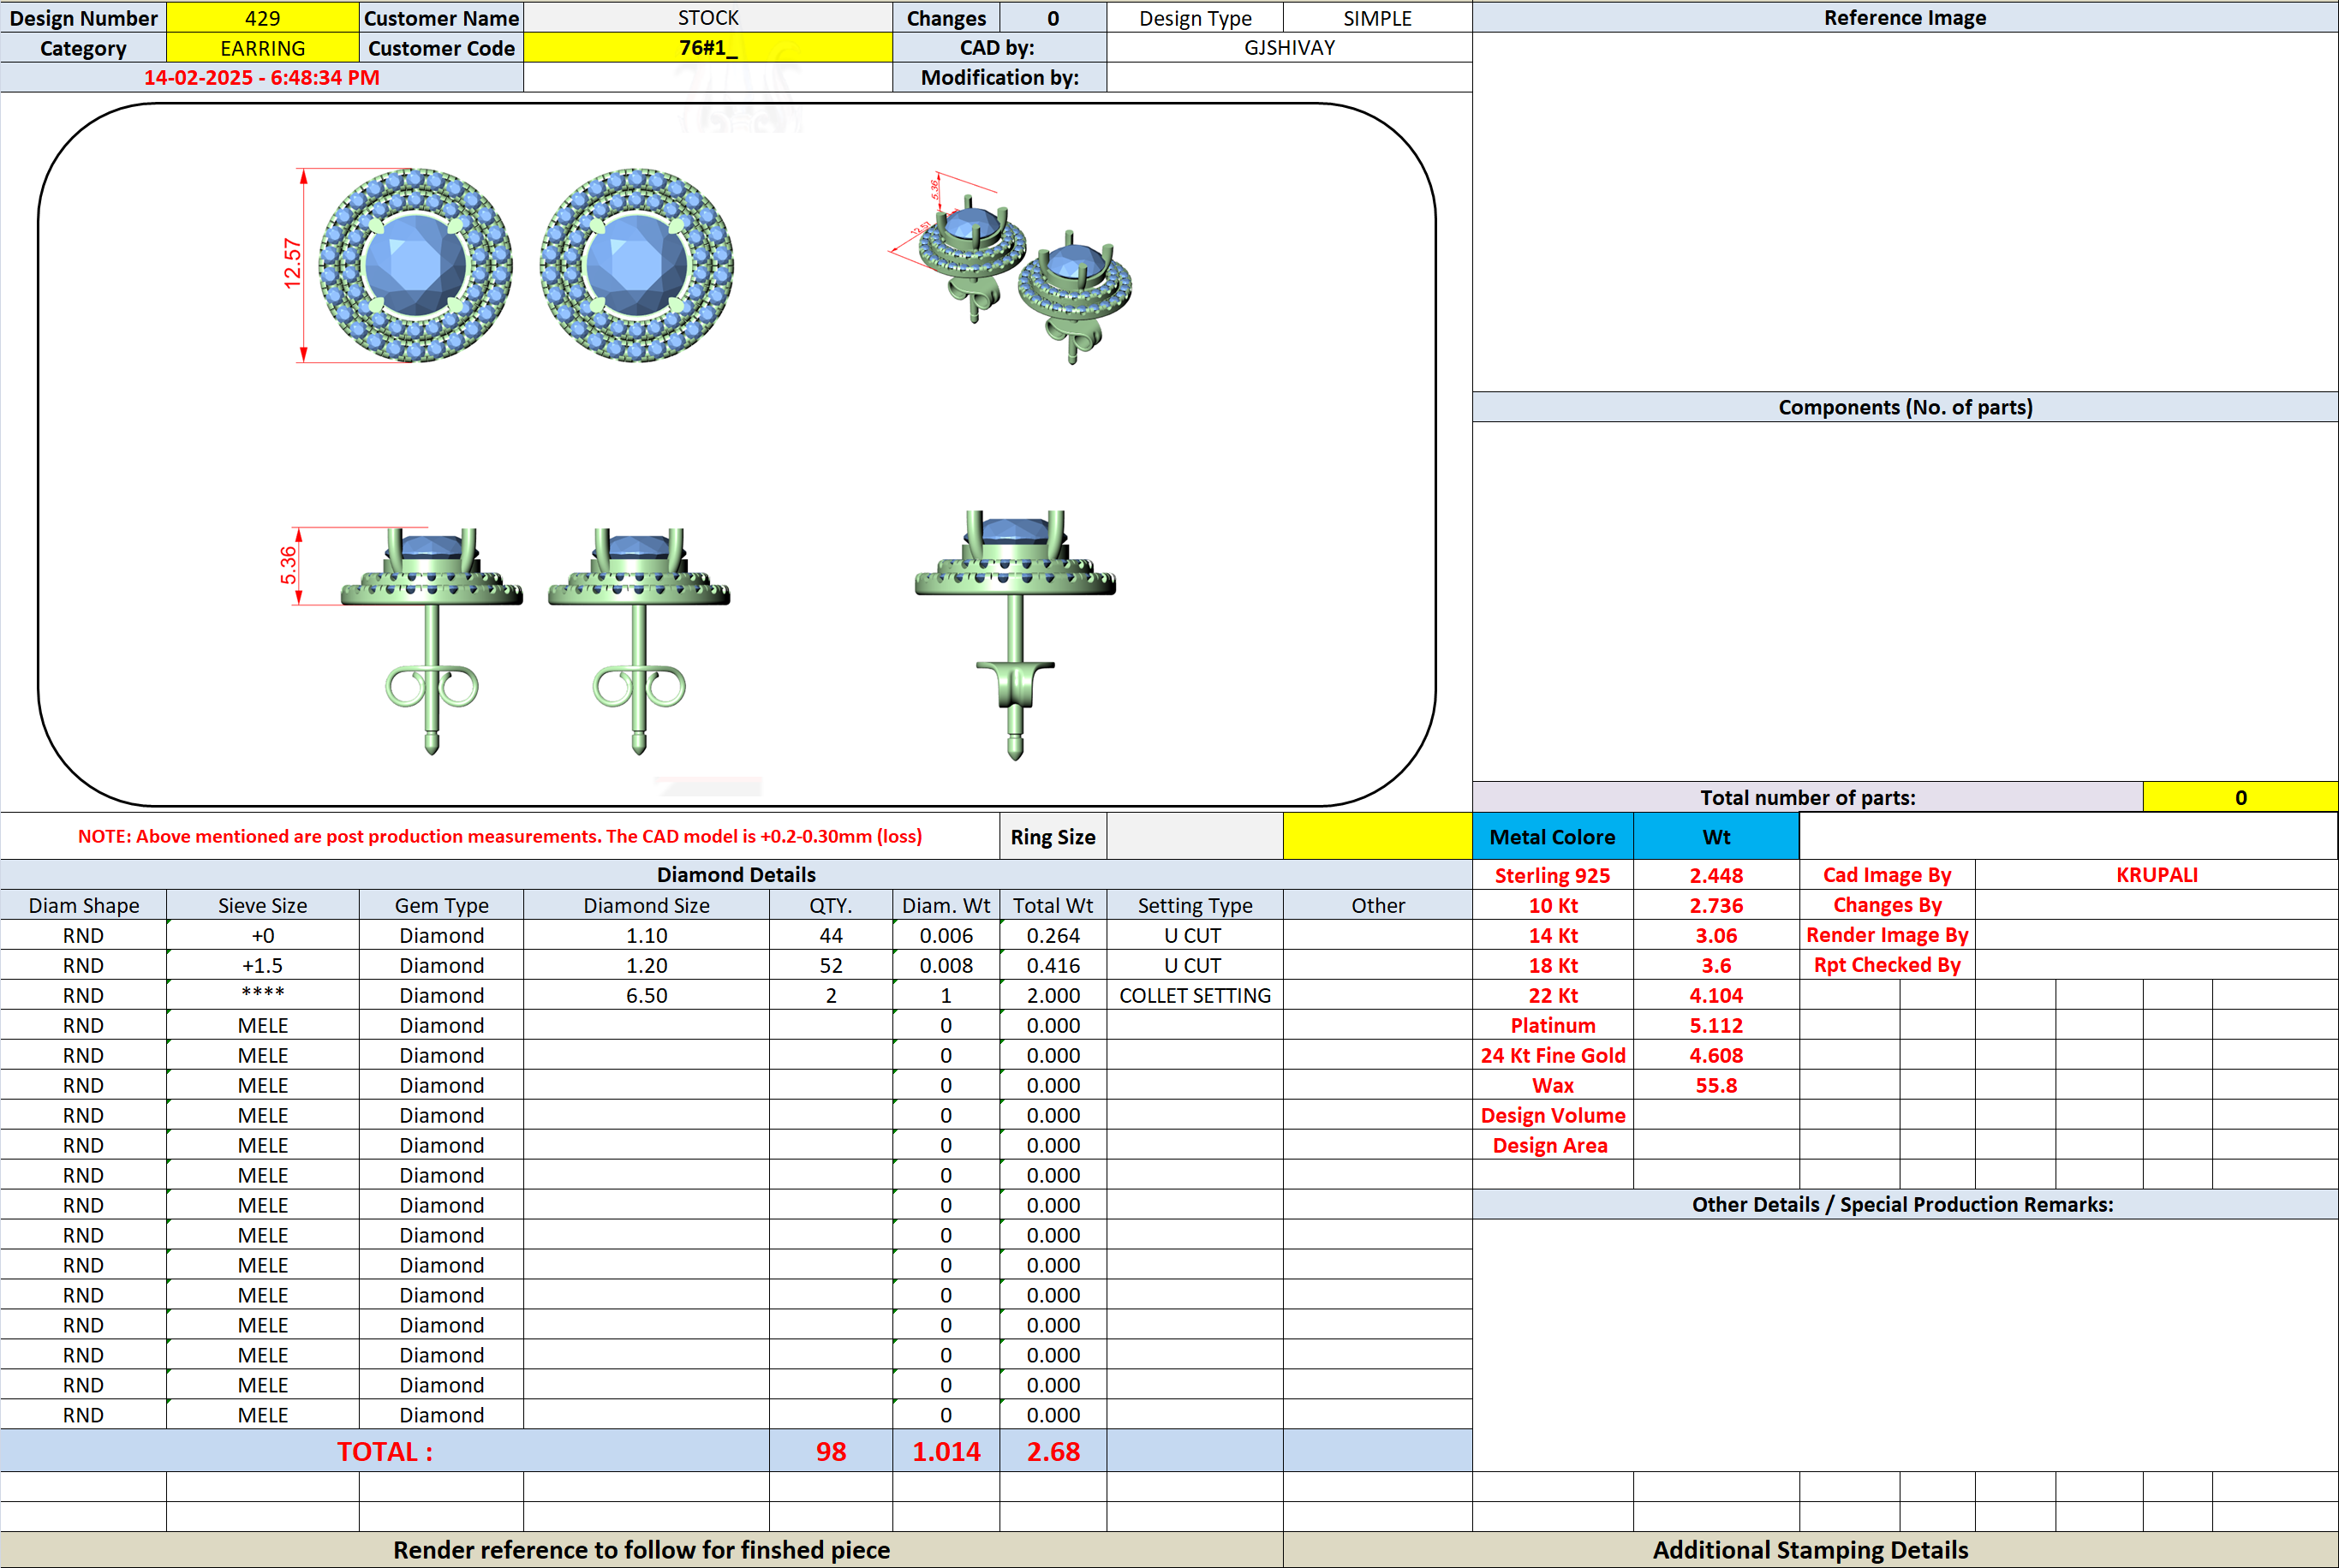Click the sieve size +1.5 cell
The height and width of the screenshot is (1568, 2339).
click(x=262, y=965)
